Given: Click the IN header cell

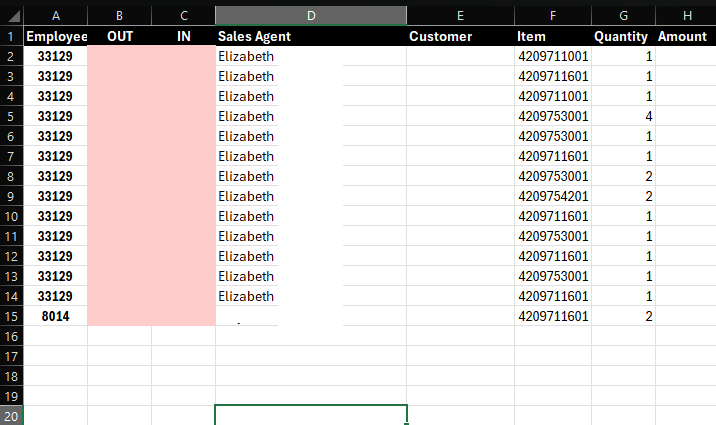Looking at the screenshot, I should (184, 36).
